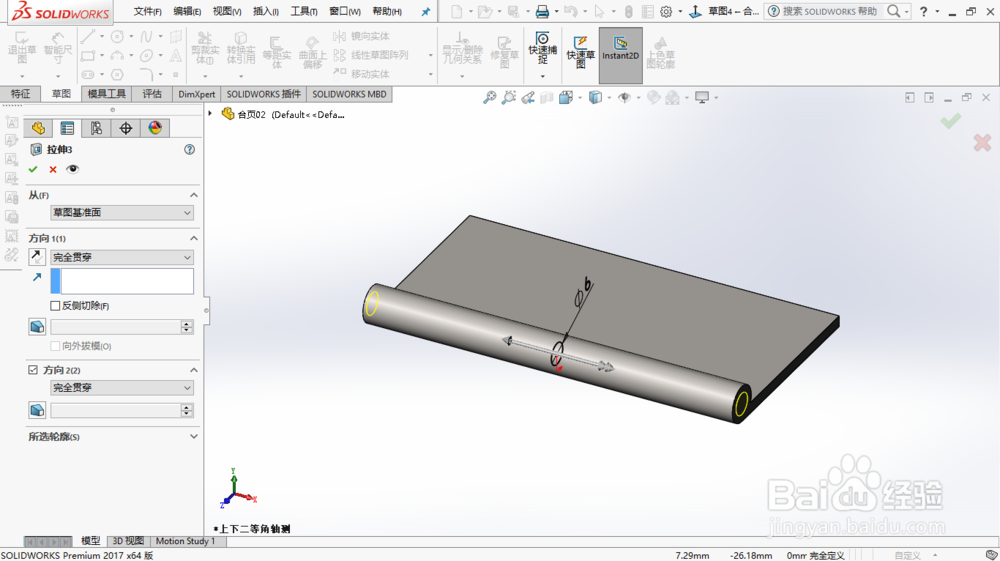Viewport: 1000px width, 561px height.
Task: Click the 镜向实体 tool
Action: pyautogui.click(x=362, y=36)
